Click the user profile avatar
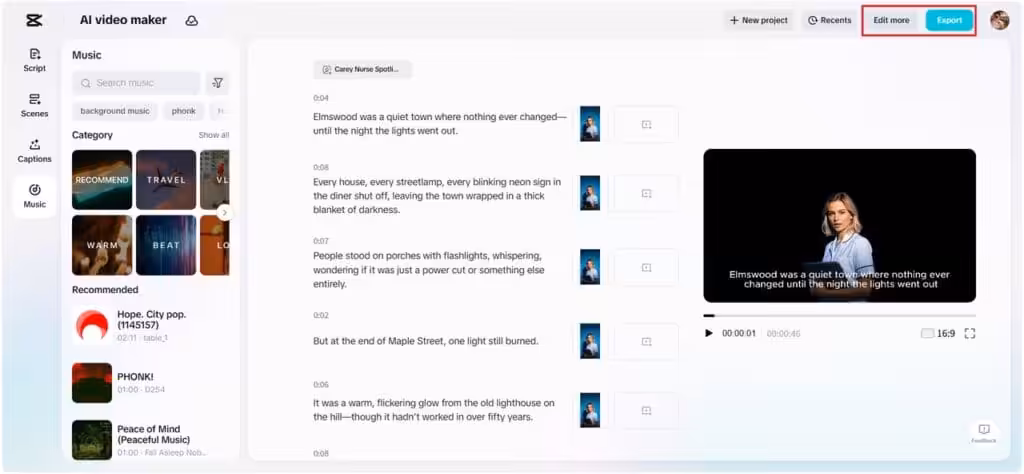This screenshot has height=474, width=1024. pyautogui.click(x=999, y=20)
